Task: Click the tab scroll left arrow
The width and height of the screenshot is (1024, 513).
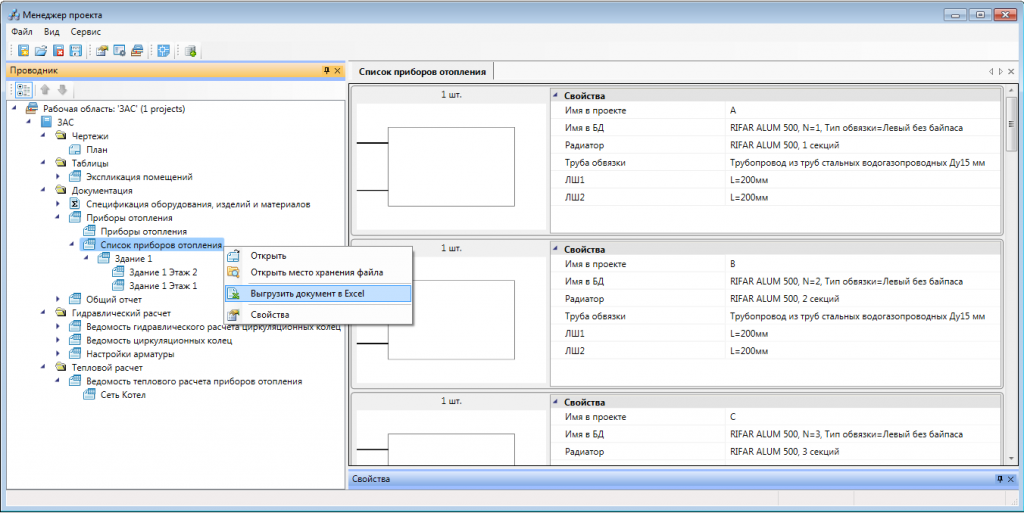Action: coord(991,71)
